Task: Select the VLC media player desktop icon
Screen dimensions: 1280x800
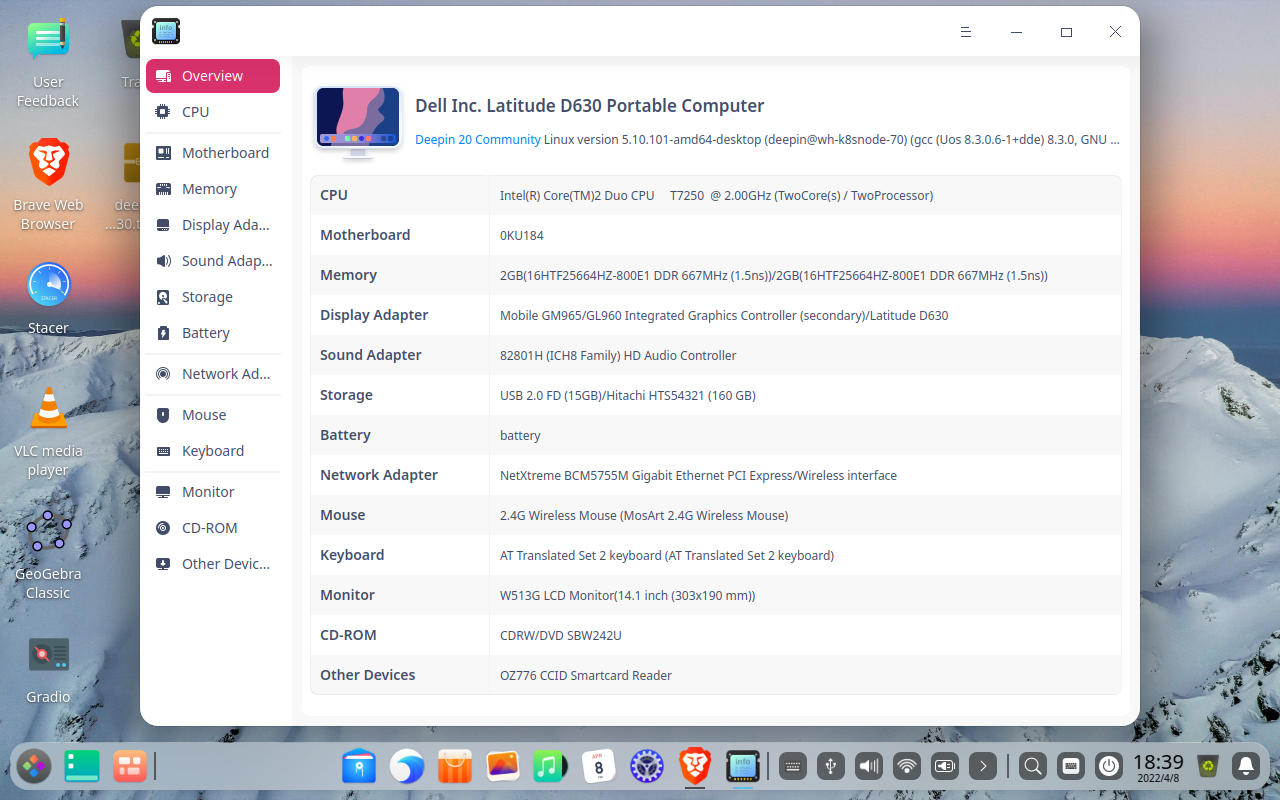Action: point(48,433)
